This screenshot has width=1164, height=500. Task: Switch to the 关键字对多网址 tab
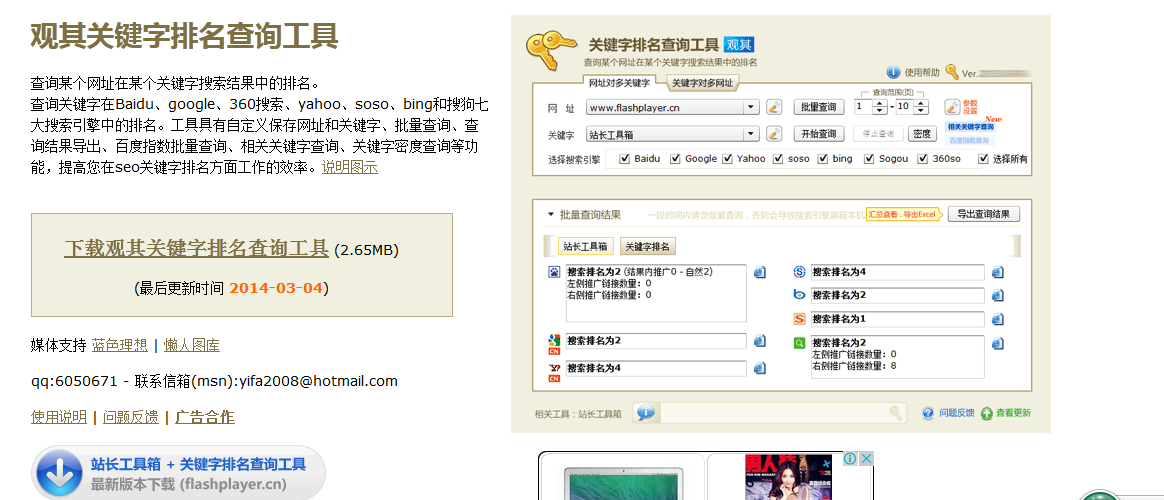702,83
